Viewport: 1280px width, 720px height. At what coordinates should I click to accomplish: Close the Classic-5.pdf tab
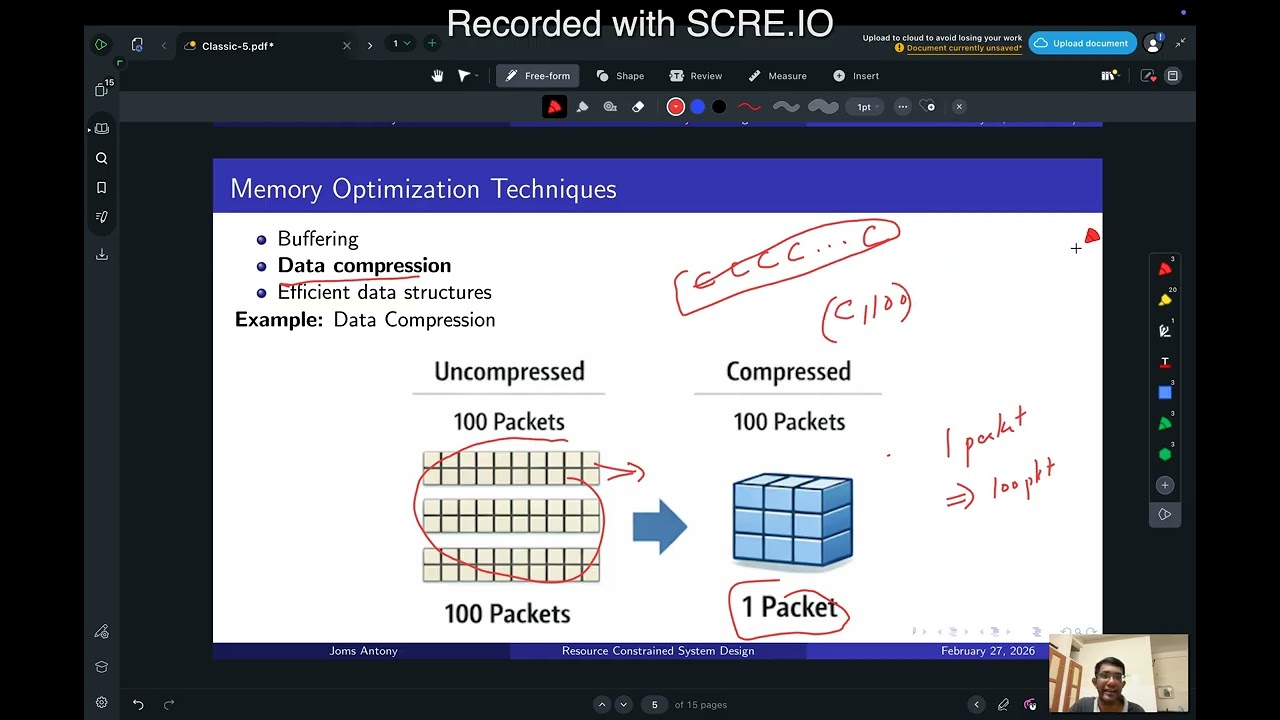[x=347, y=46]
